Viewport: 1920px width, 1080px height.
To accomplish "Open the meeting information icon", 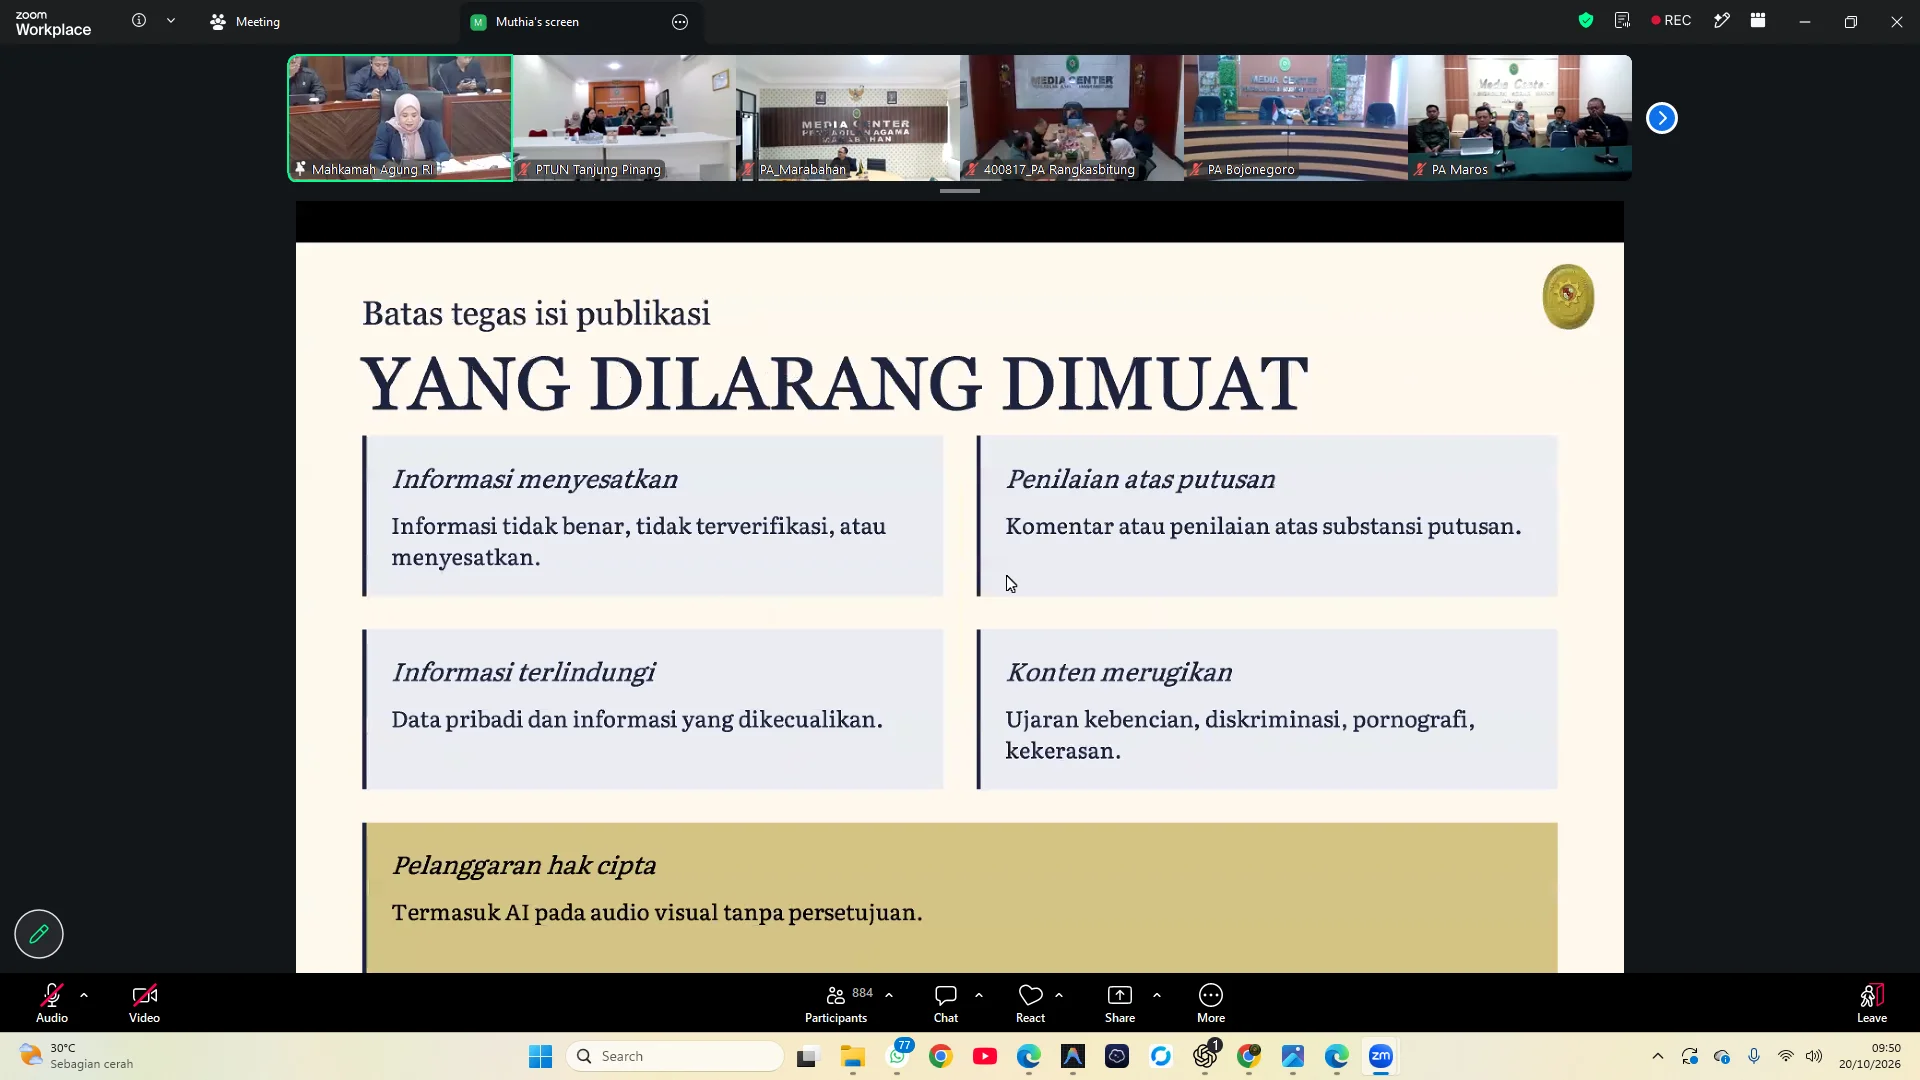I will 139,20.
